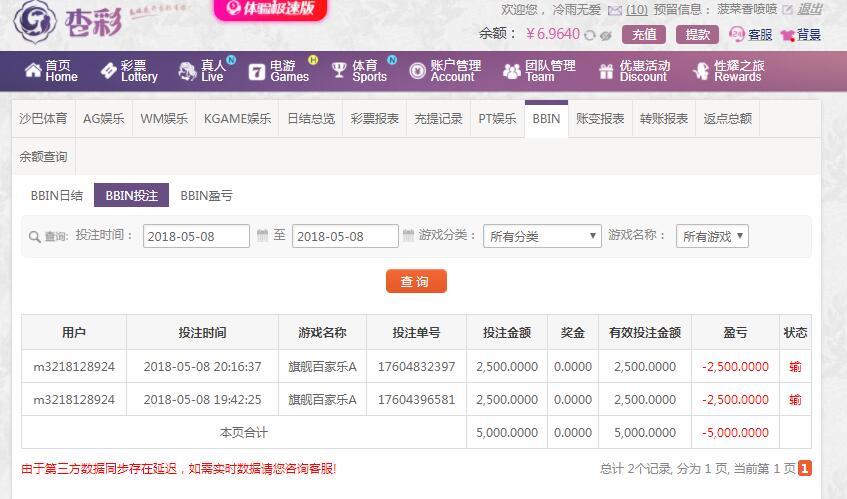847x499 pixels.
Task: Click the start date input field
Action: (196, 236)
